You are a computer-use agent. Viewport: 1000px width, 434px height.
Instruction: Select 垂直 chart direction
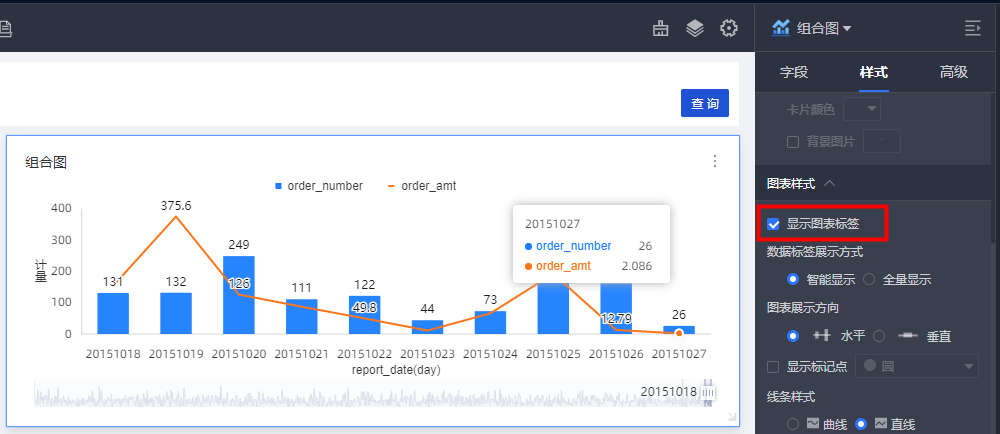(x=880, y=336)
